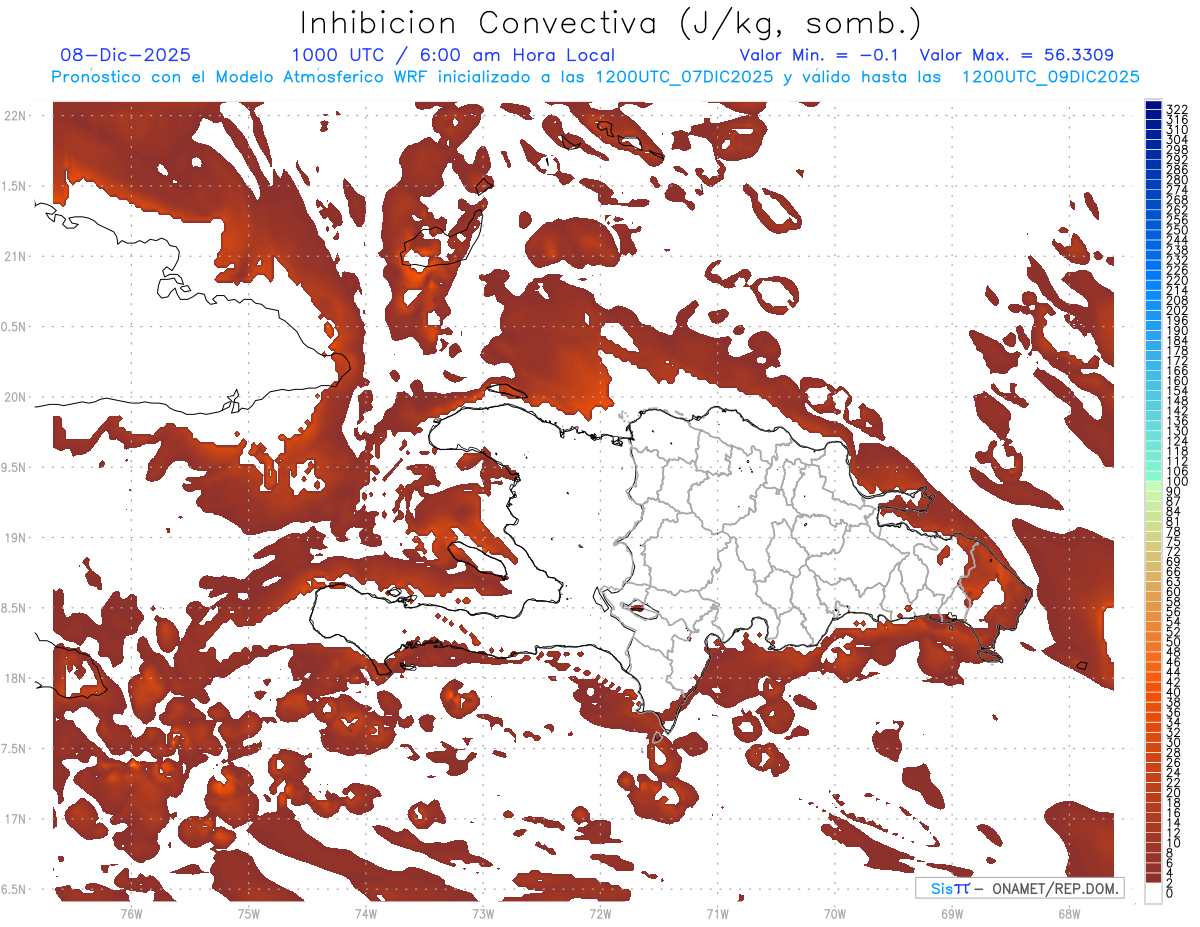
Task: Click the clipped '0.5N' latitude label
Action: pos(14,327)
